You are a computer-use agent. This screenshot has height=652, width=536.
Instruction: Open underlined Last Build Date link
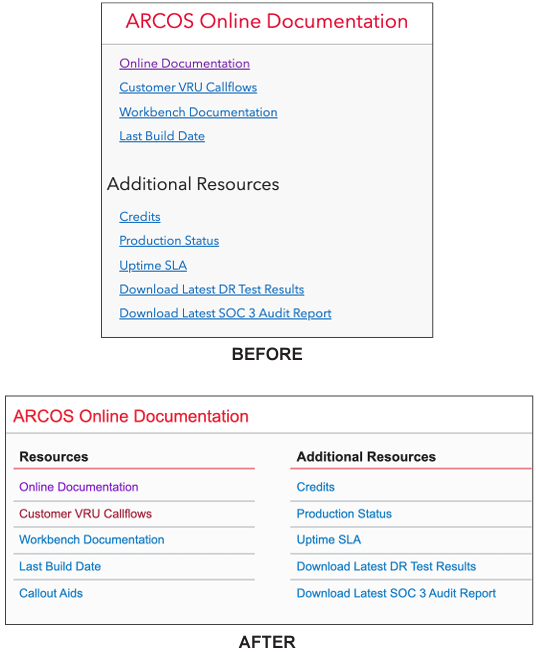162,136
